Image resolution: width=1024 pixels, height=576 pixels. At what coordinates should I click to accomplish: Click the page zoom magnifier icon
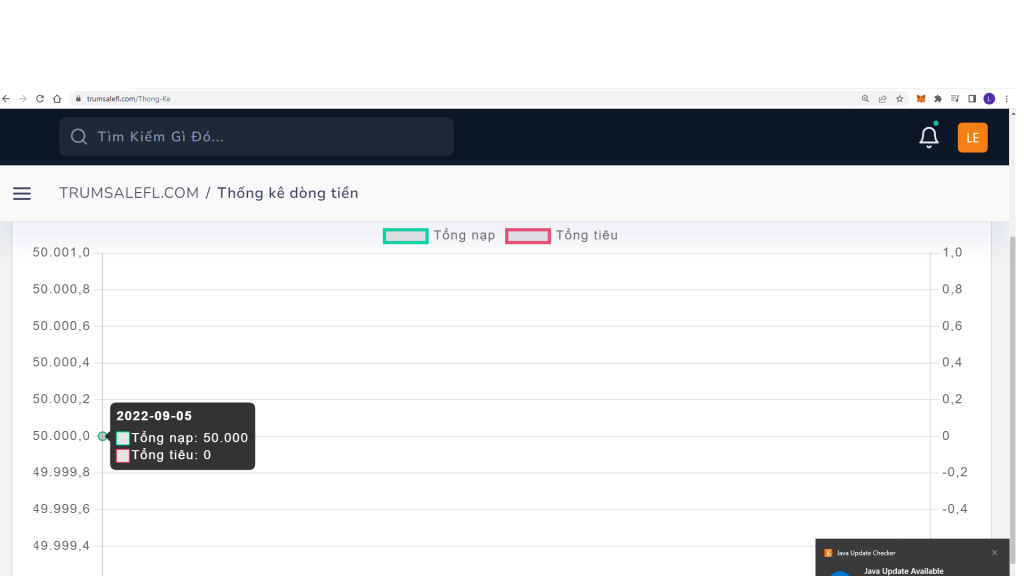point(865,99)
